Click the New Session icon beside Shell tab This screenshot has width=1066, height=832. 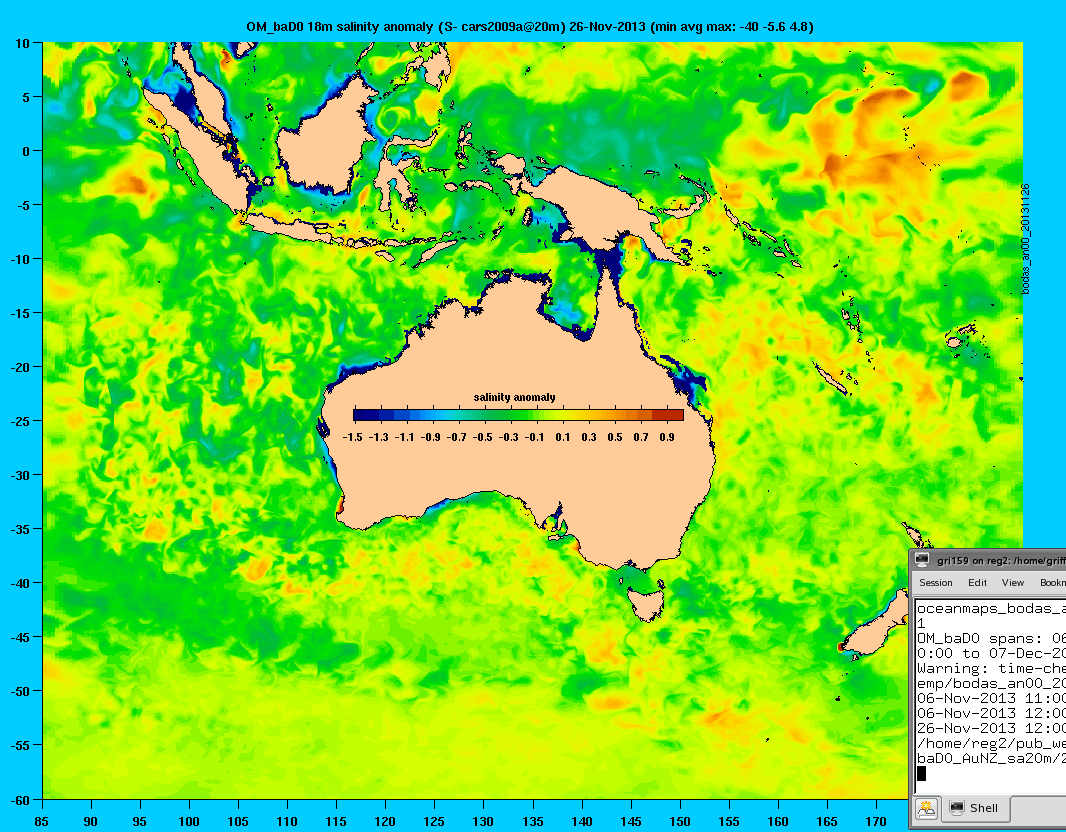[x=926, y=808]
